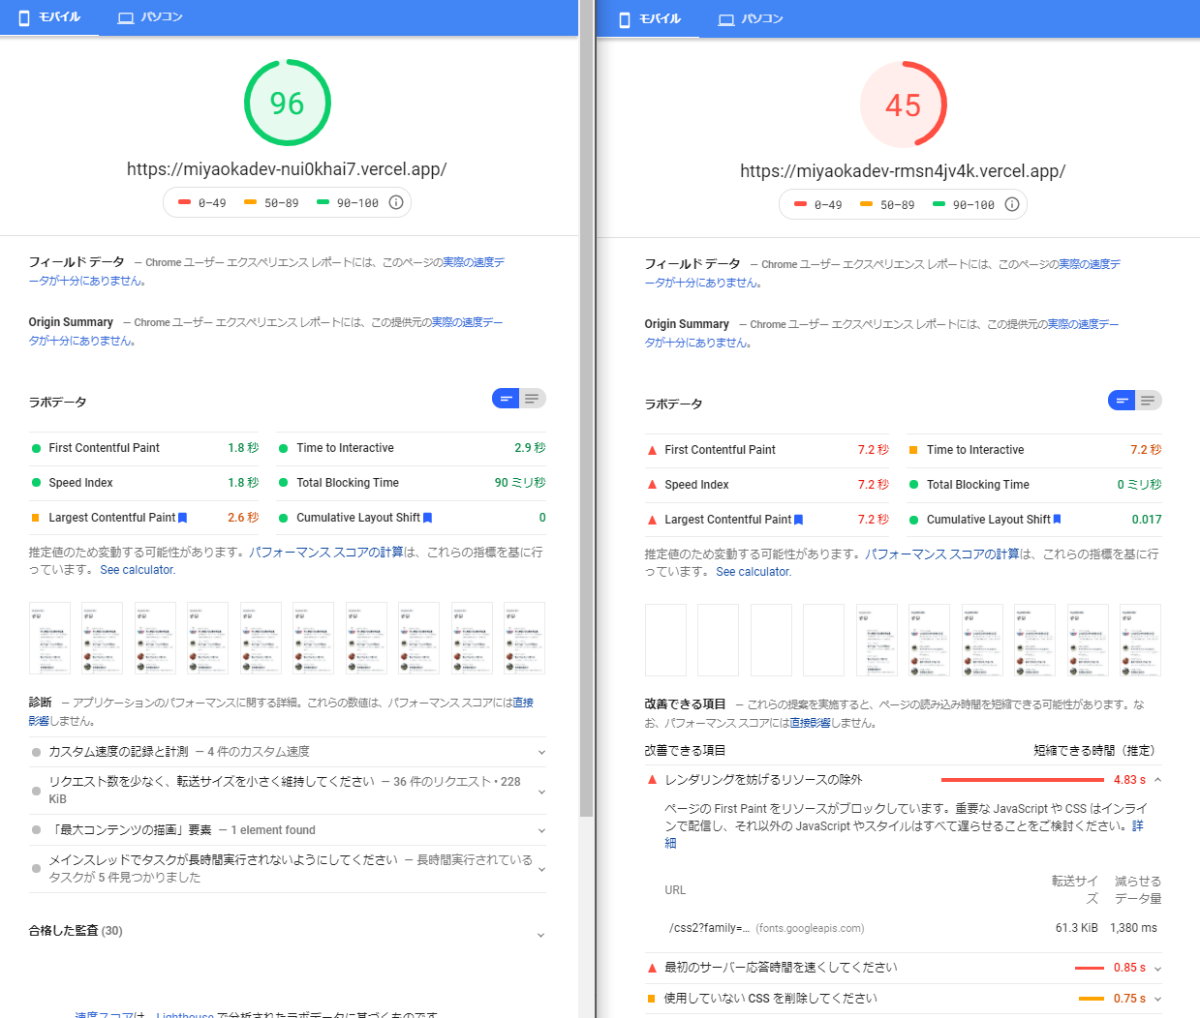Toggle expanded view in left ラボデータ

tap(532, 398)
